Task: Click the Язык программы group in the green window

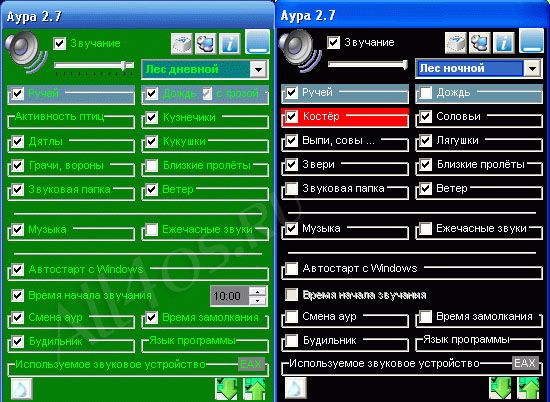Action: [x=205, y=345]
